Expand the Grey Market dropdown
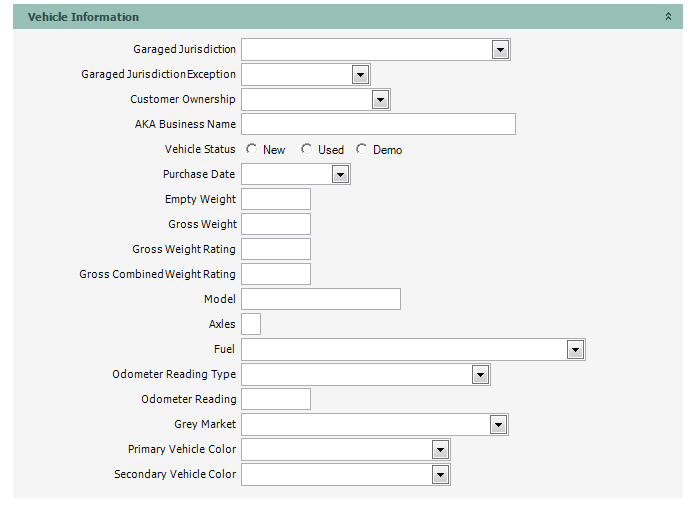The height and width of the screenshot is (509, 700). tap(500, 424)
